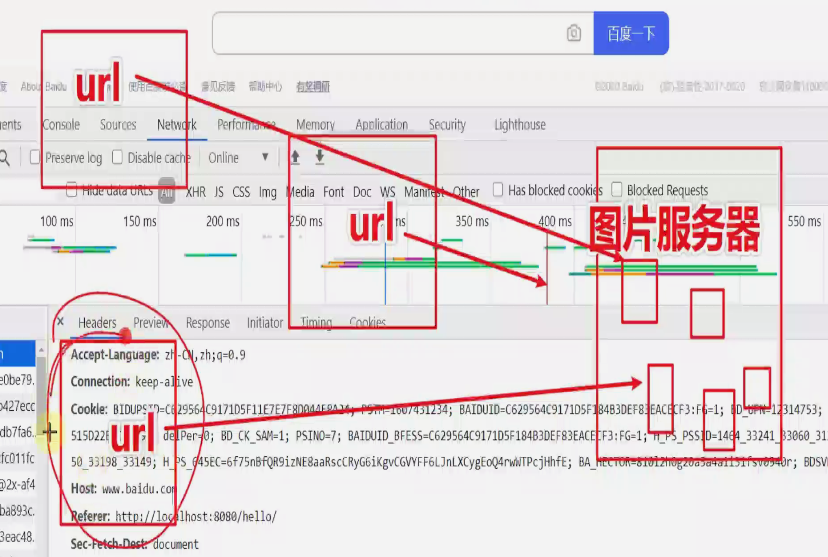The width and height of the screenshot is (828, 557).
Task: Open the Online throttling dropdown
Action: click(x=238, y=157)
